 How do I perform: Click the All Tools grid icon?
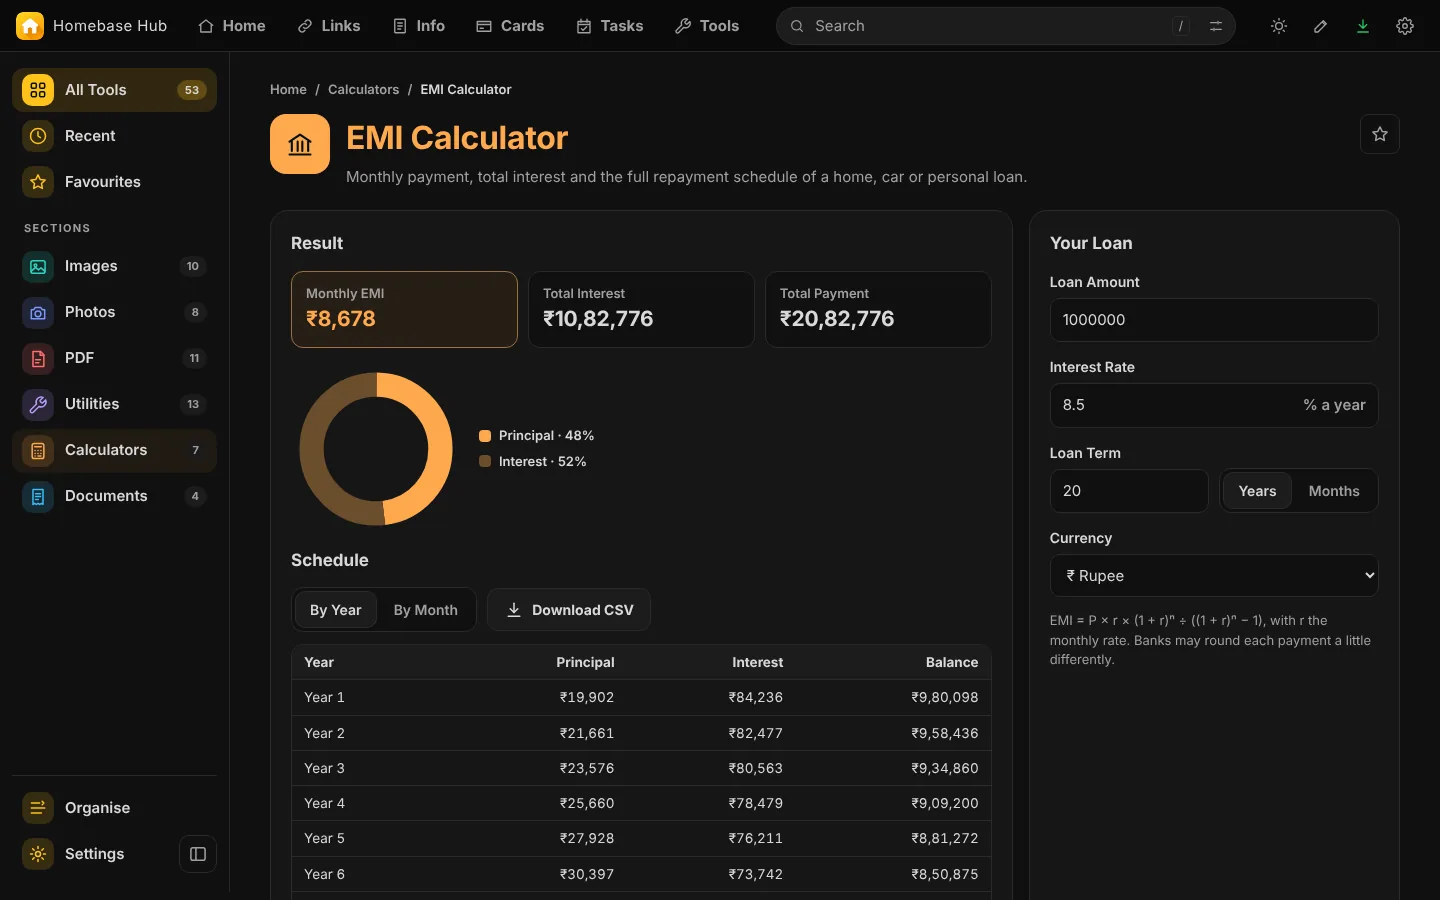(x=38, y=90)
